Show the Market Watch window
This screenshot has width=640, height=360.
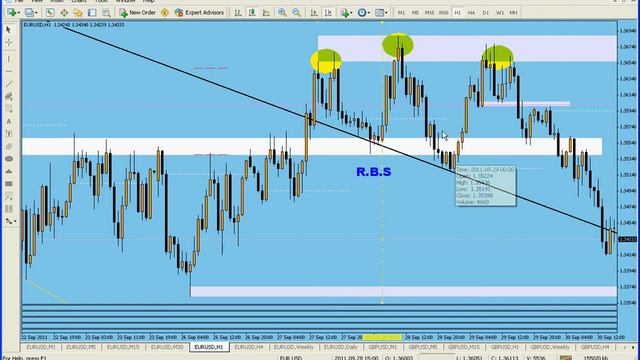(x=50, y=13)
